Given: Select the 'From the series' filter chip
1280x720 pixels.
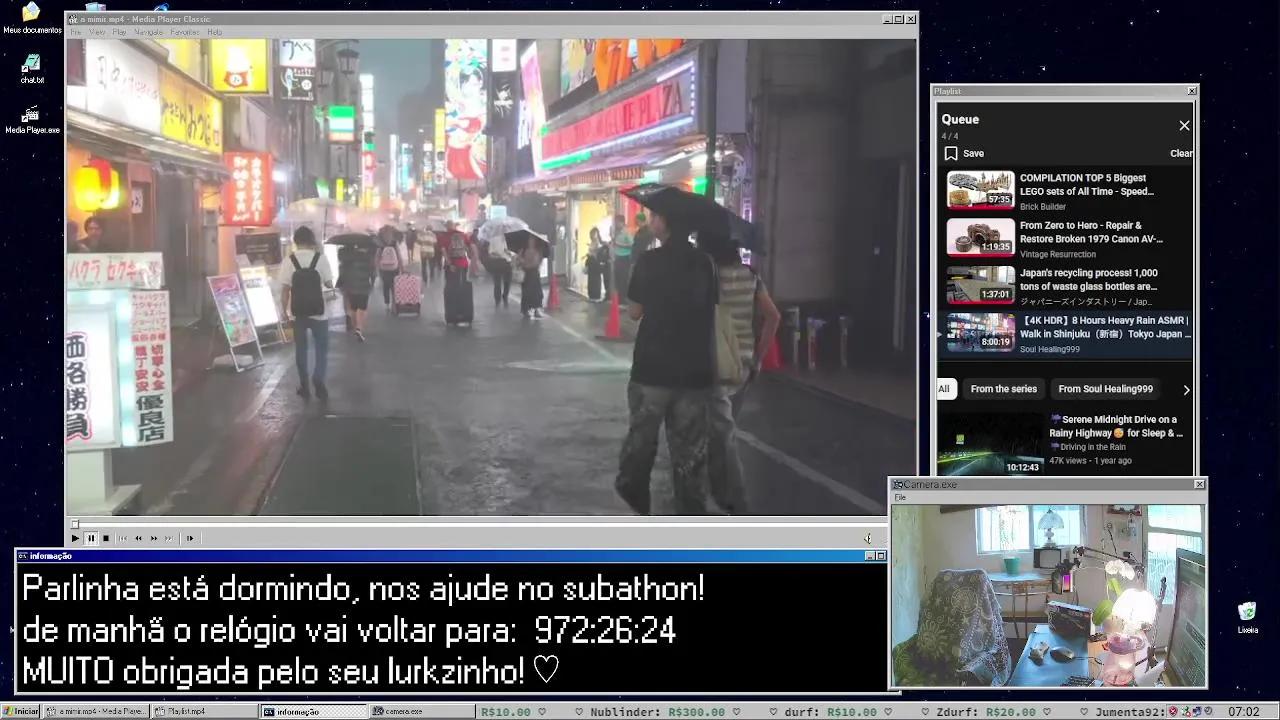Looking at the screenshot, I should (x=1004, y=389).
